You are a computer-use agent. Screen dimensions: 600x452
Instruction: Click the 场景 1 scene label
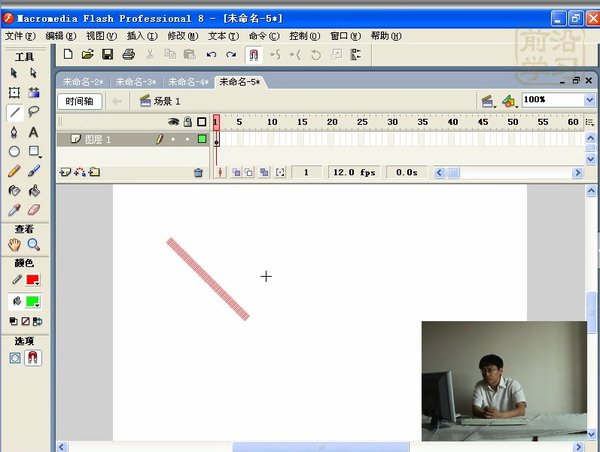pyautogui.click(x=167, y=101)
